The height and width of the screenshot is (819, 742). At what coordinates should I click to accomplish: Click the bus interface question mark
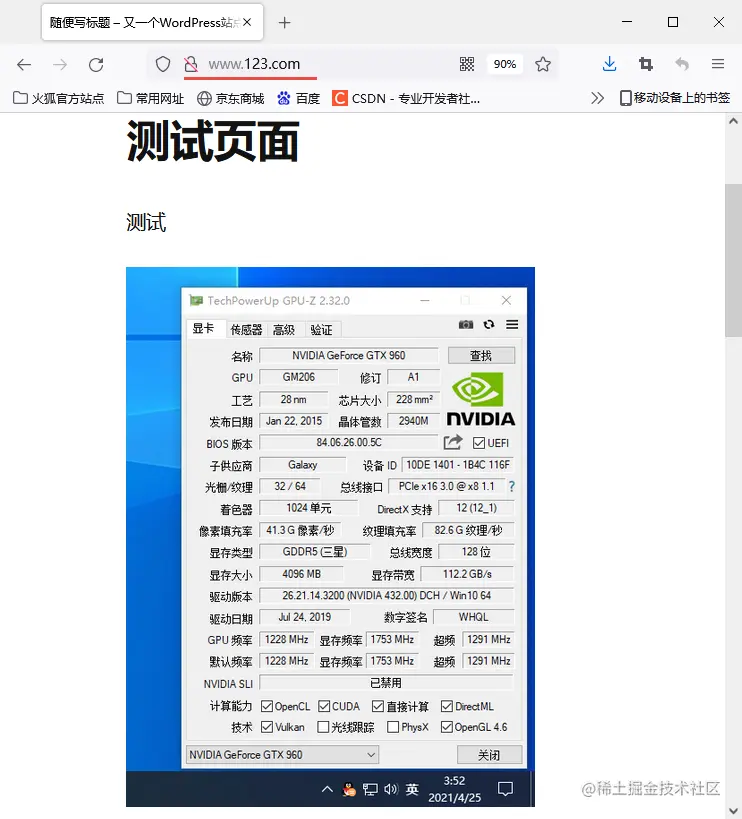click(512, 487)
